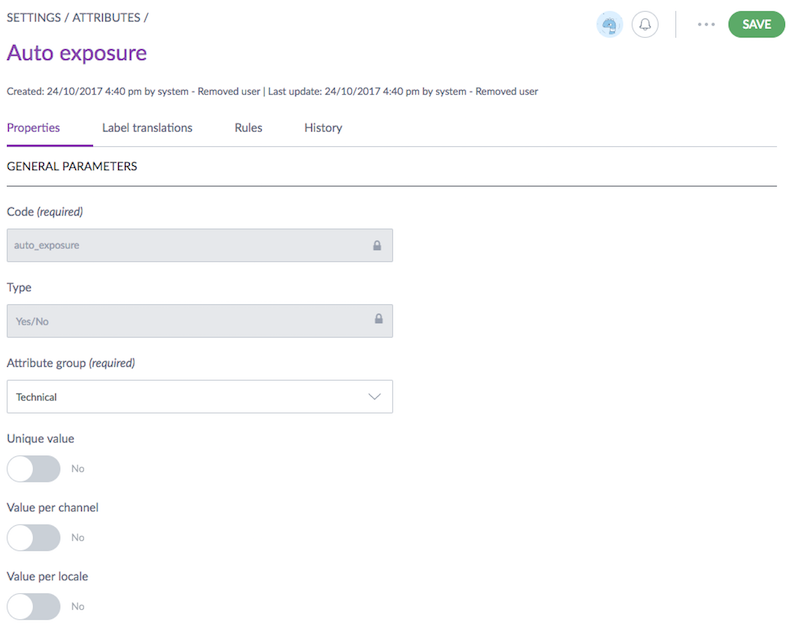
Task: Click the lock icon in Type field
Action: pos(378,320)
